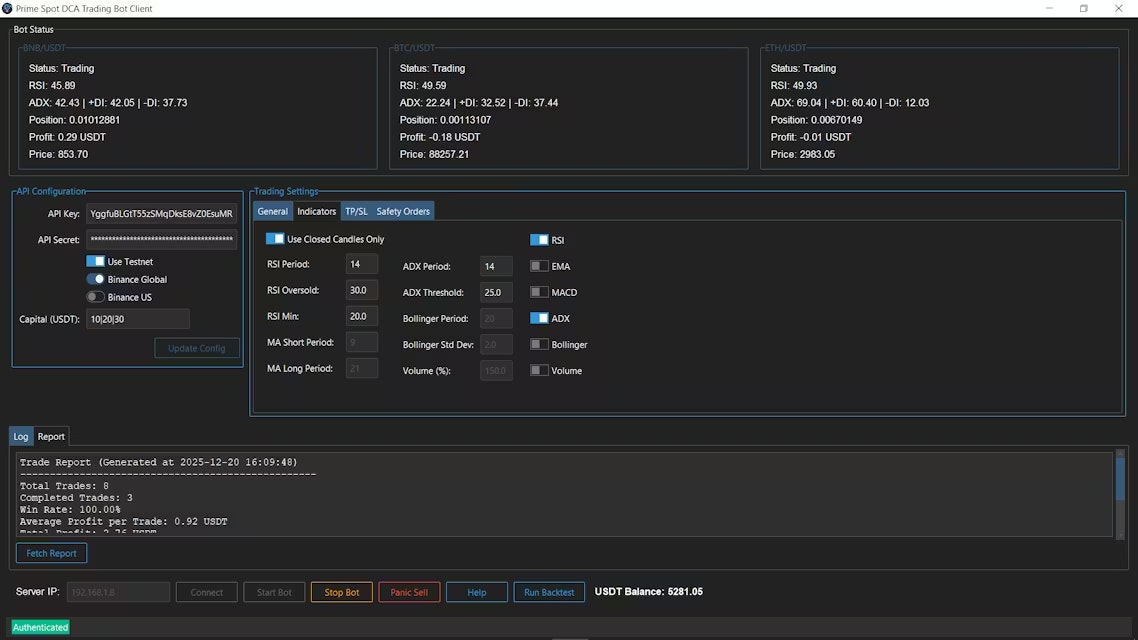
Task: Open the General settings tab
Action: [x=273, y=211]
